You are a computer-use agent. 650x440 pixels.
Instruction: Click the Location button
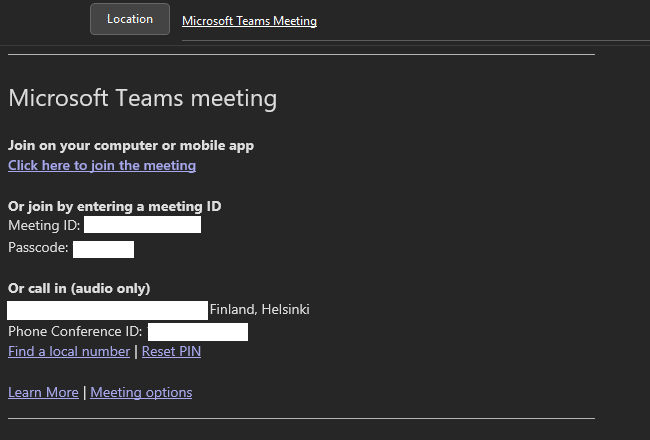pyautogui.click(x=130, y=19)
